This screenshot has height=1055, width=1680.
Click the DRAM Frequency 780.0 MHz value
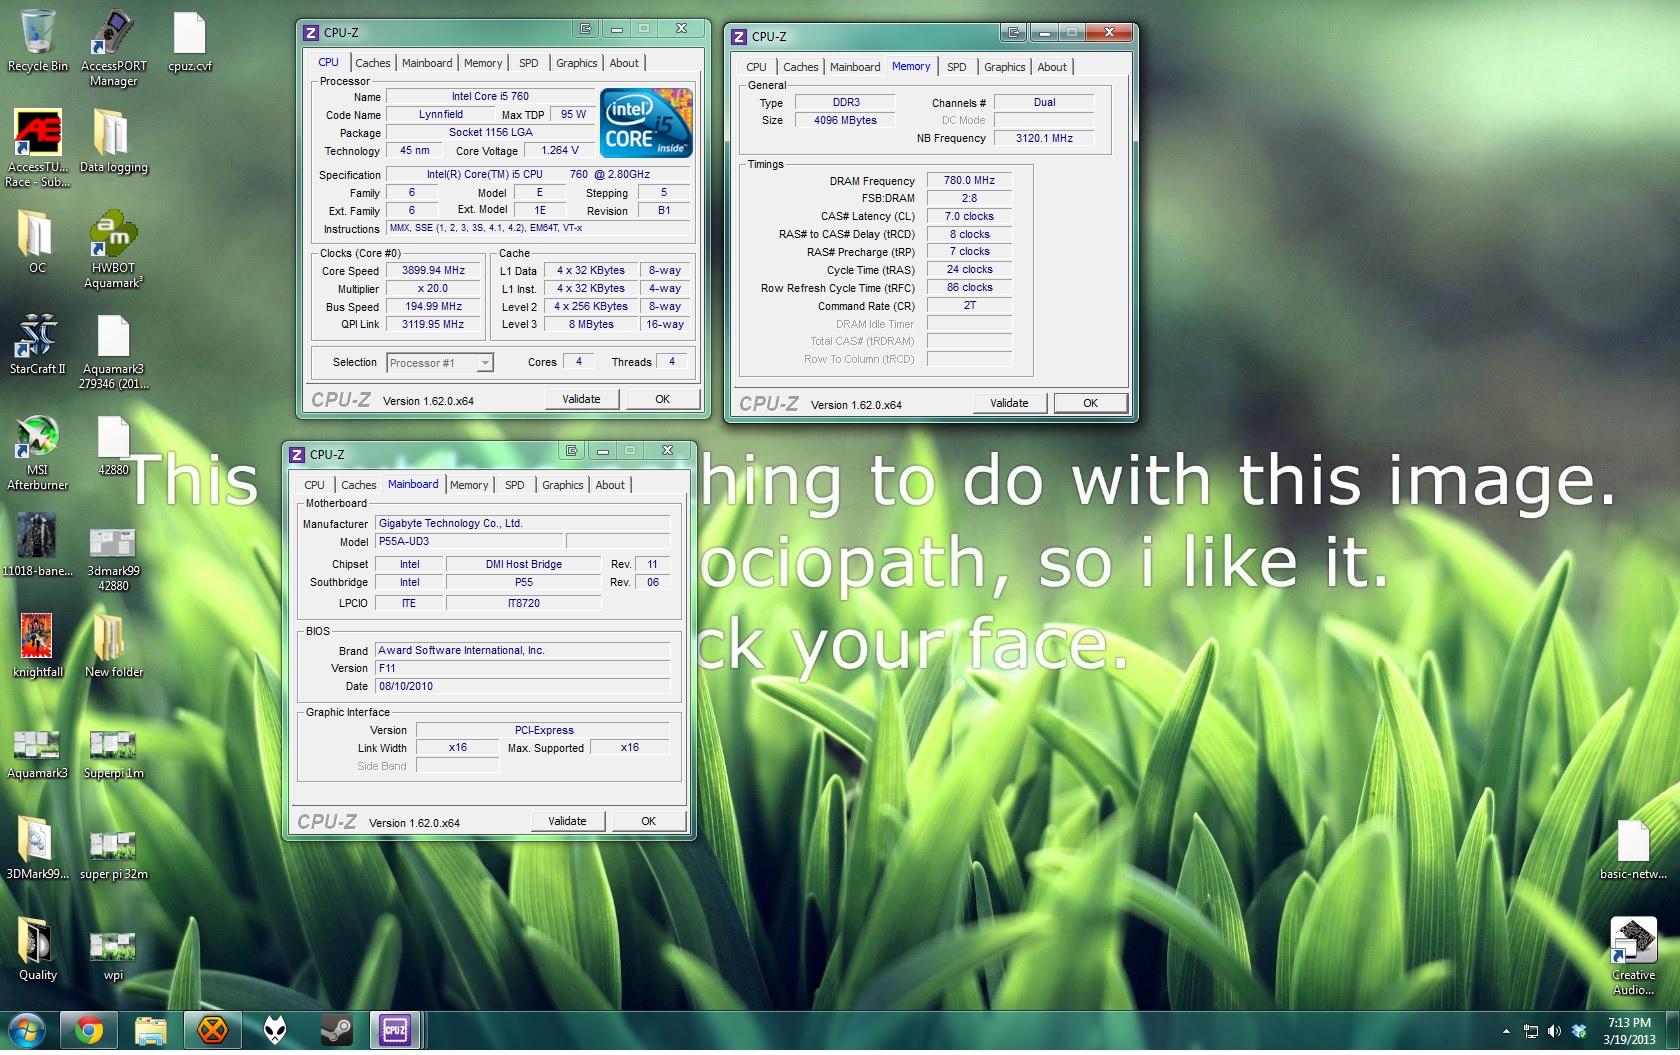tap(969, 180)
